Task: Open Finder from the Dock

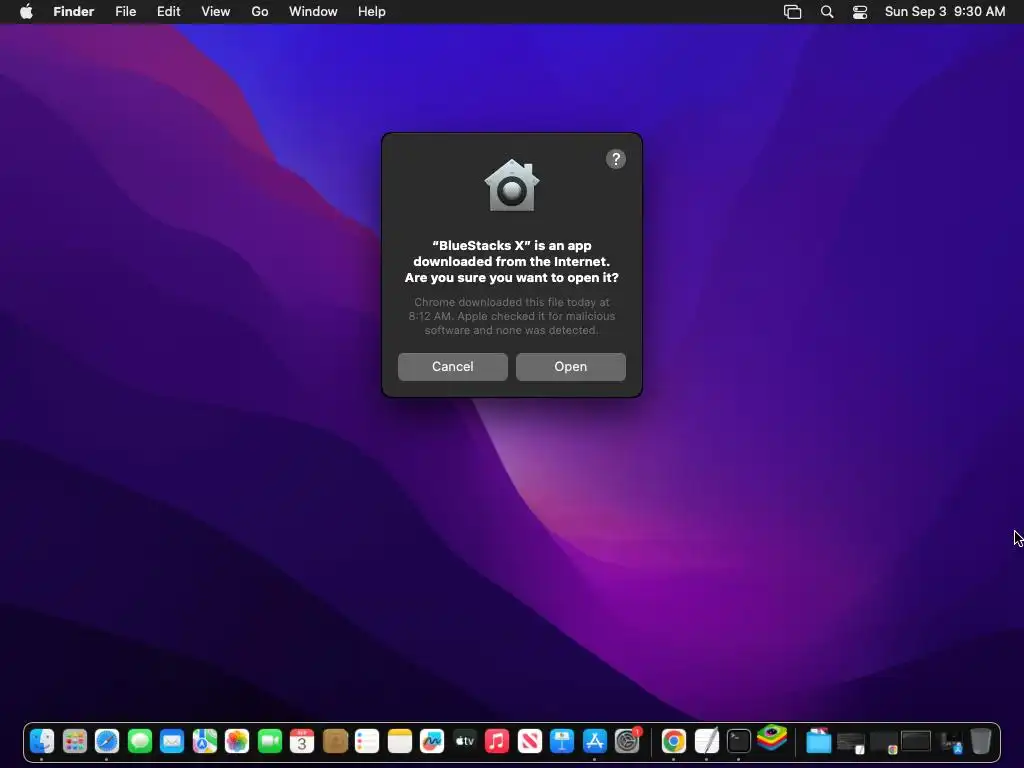Action: click(42, 741)
